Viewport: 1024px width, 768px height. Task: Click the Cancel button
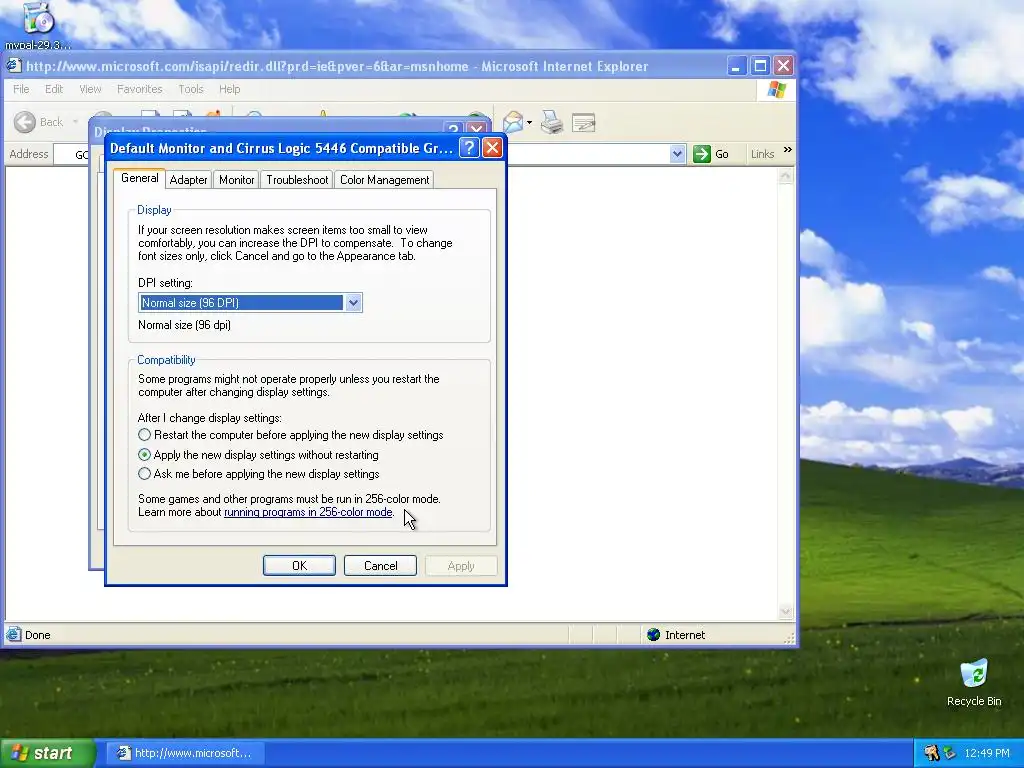[x=380, y=566]
